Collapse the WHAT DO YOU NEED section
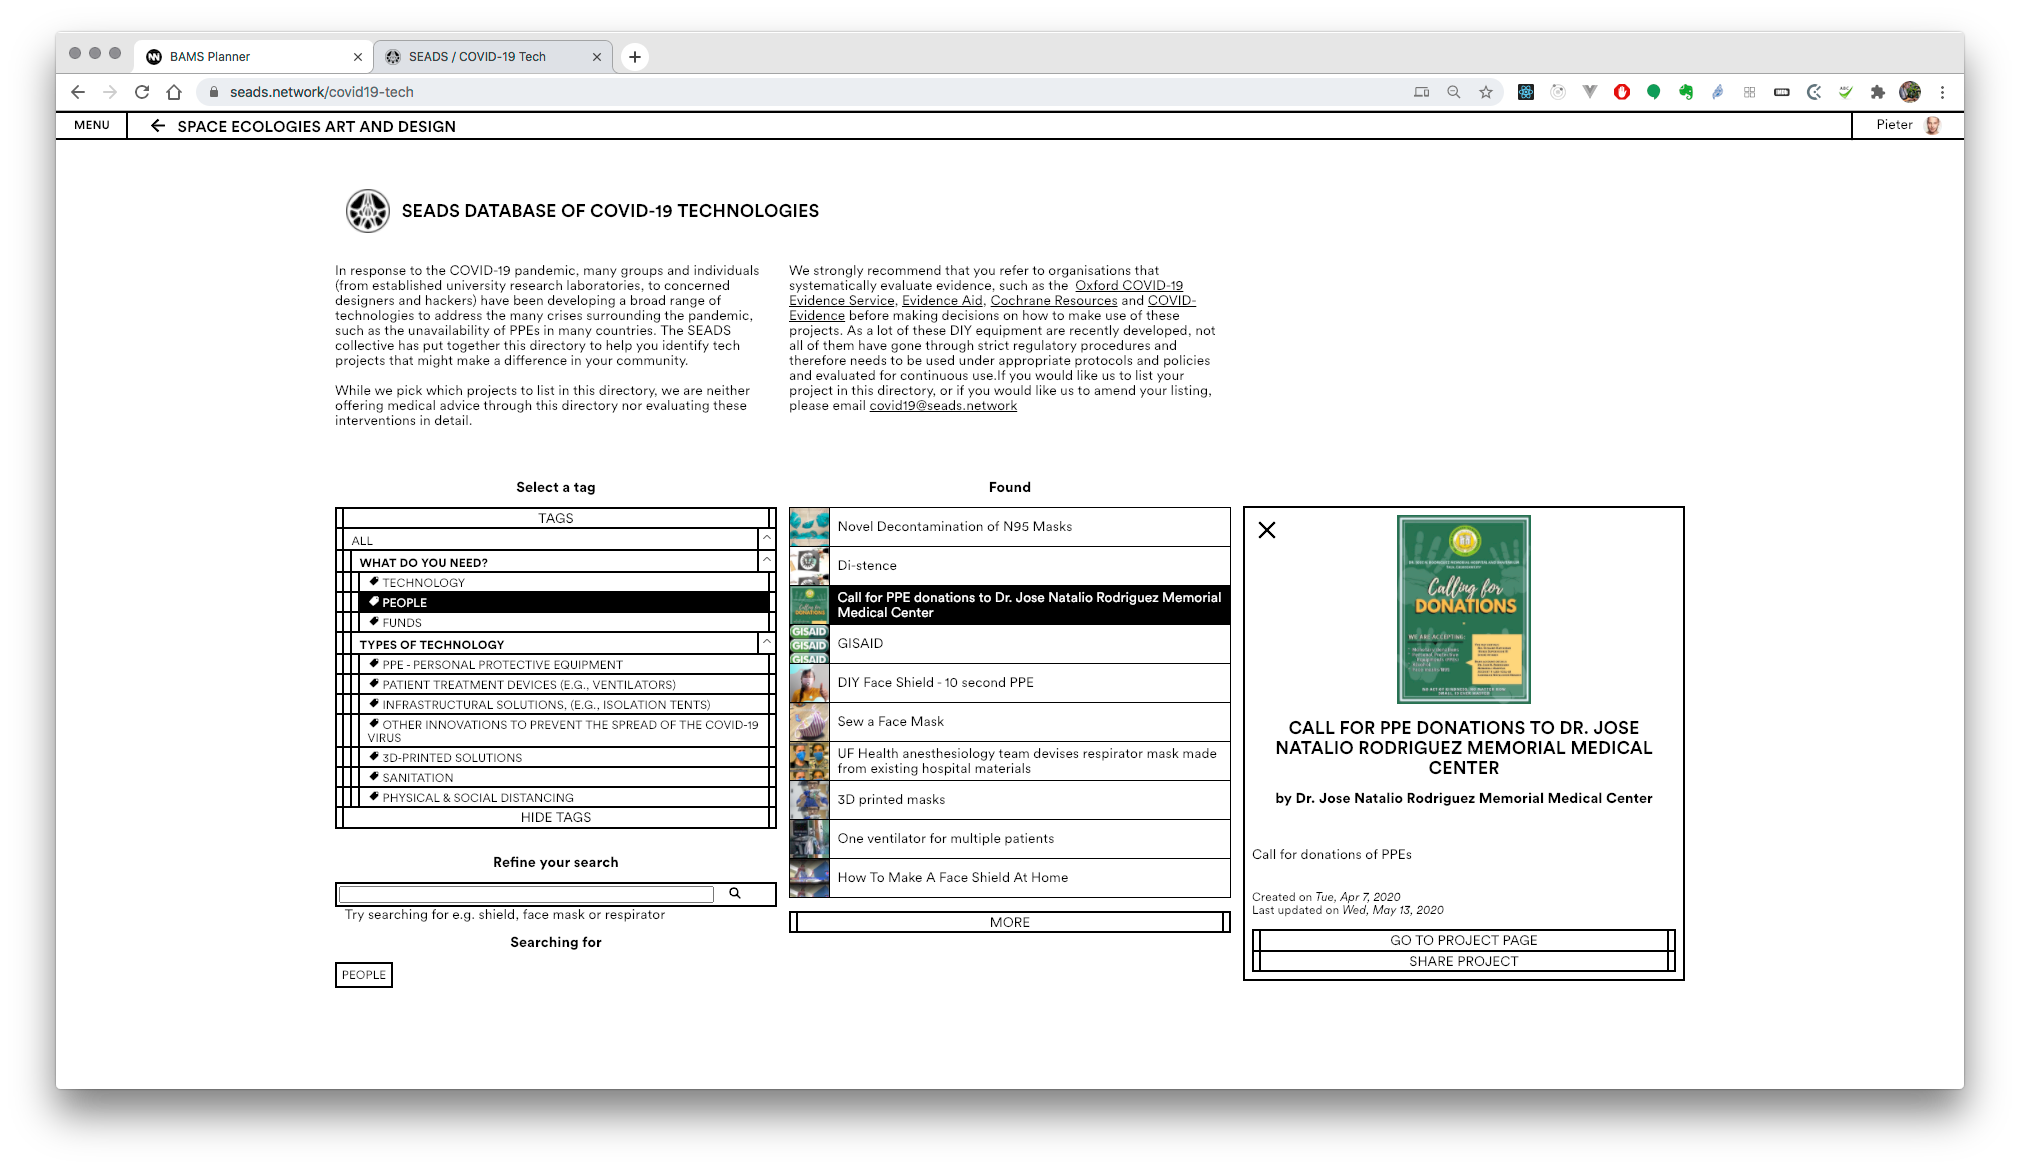 [767, 561]
